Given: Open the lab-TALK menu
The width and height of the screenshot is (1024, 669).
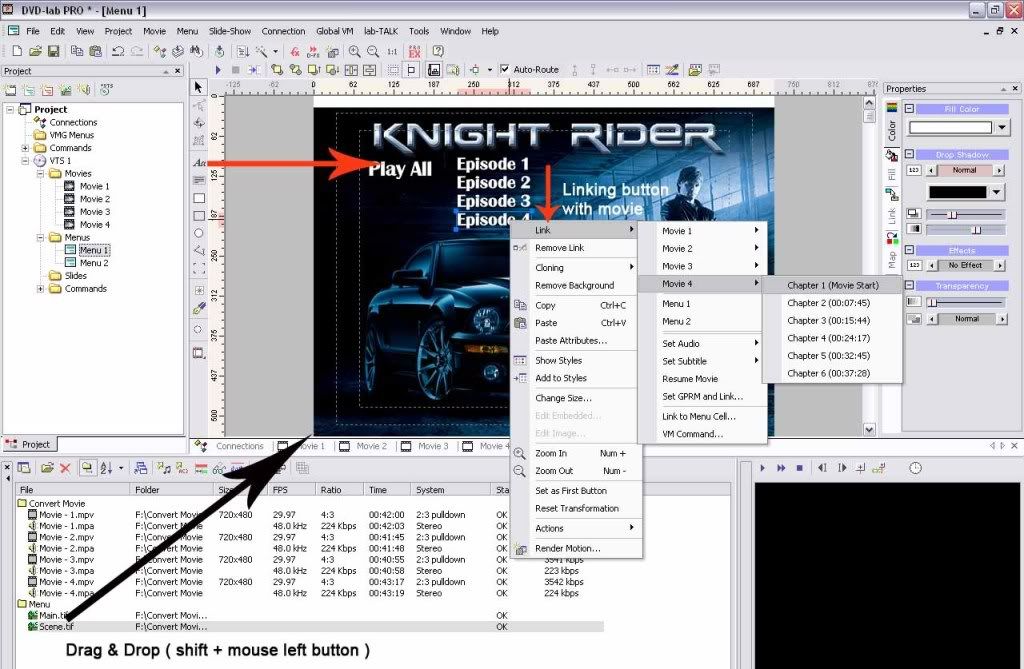Looking at the screenshot, I should (381, 31).
